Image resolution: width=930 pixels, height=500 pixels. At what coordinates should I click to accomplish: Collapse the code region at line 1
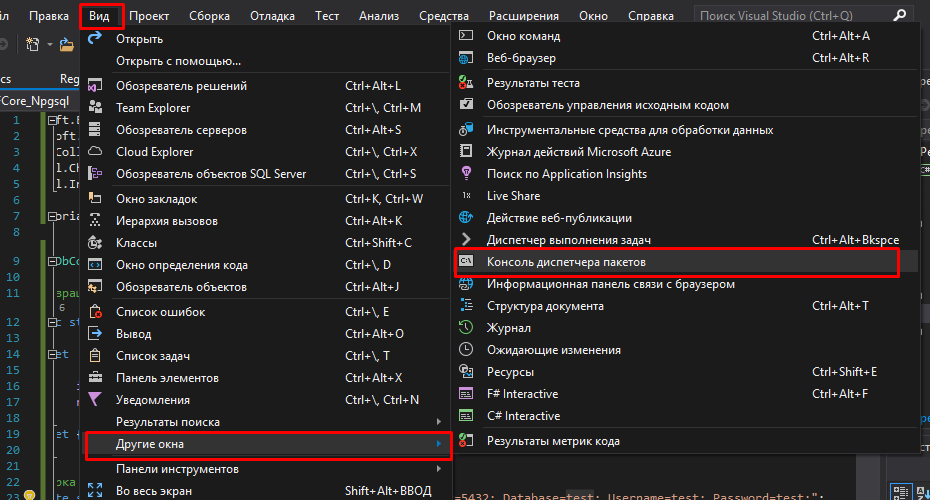(52, 120)
